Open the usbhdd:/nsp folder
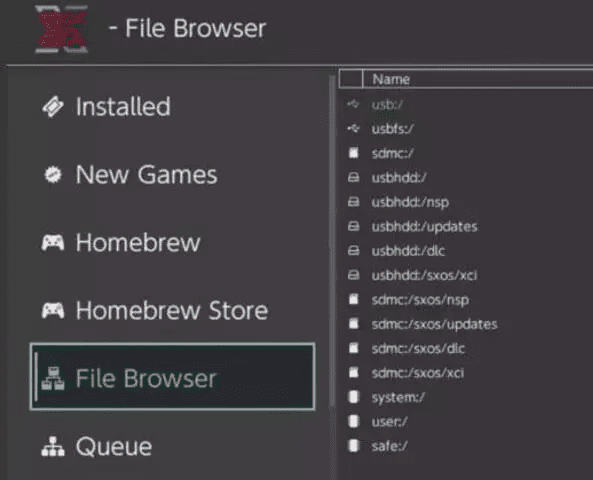The width and height of the screenshot is (593, 480). pyautogui.click(x=410, y=202)
